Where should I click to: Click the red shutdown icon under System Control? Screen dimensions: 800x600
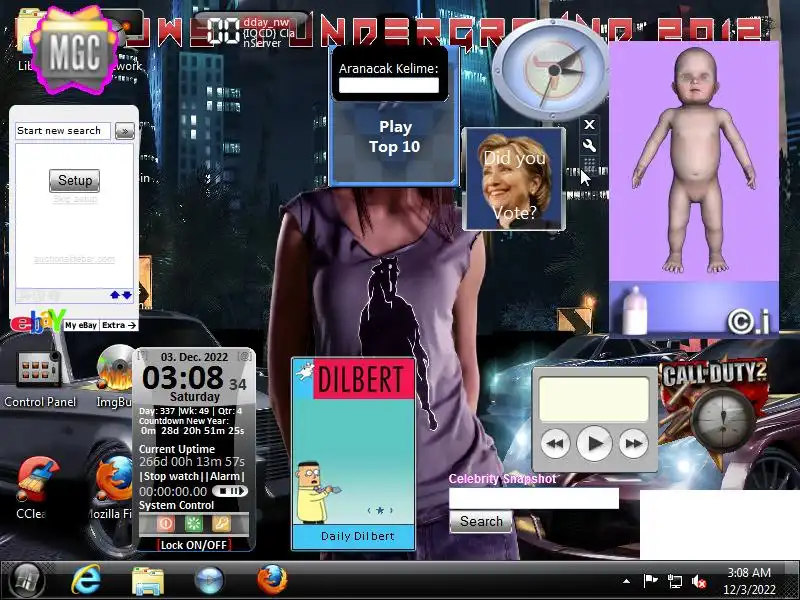[x=165, y=524]
